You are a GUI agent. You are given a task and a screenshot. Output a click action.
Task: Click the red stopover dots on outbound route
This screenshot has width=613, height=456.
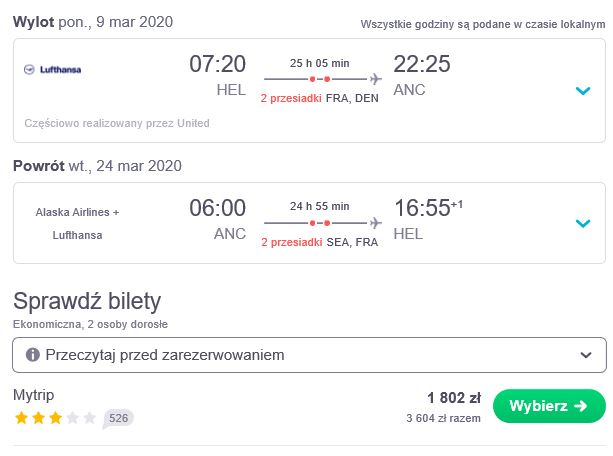click(320, 79)
